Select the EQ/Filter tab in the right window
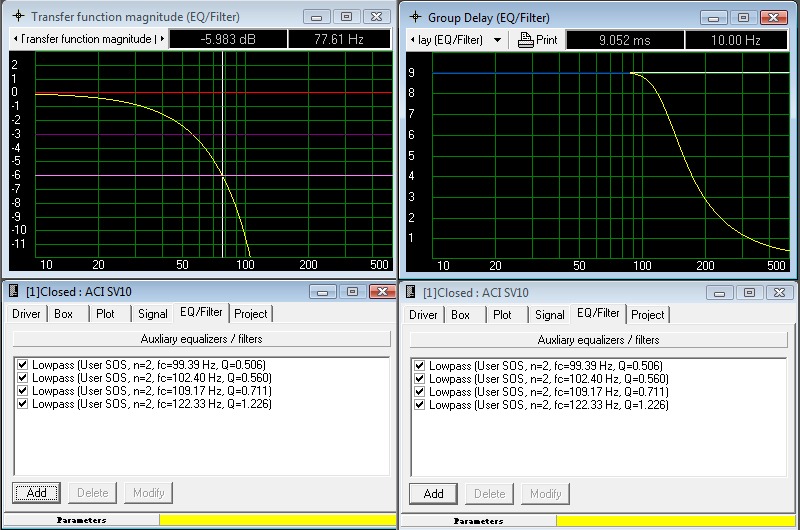The height and width of the screenshot is (530, 800). tap(598, 313)
